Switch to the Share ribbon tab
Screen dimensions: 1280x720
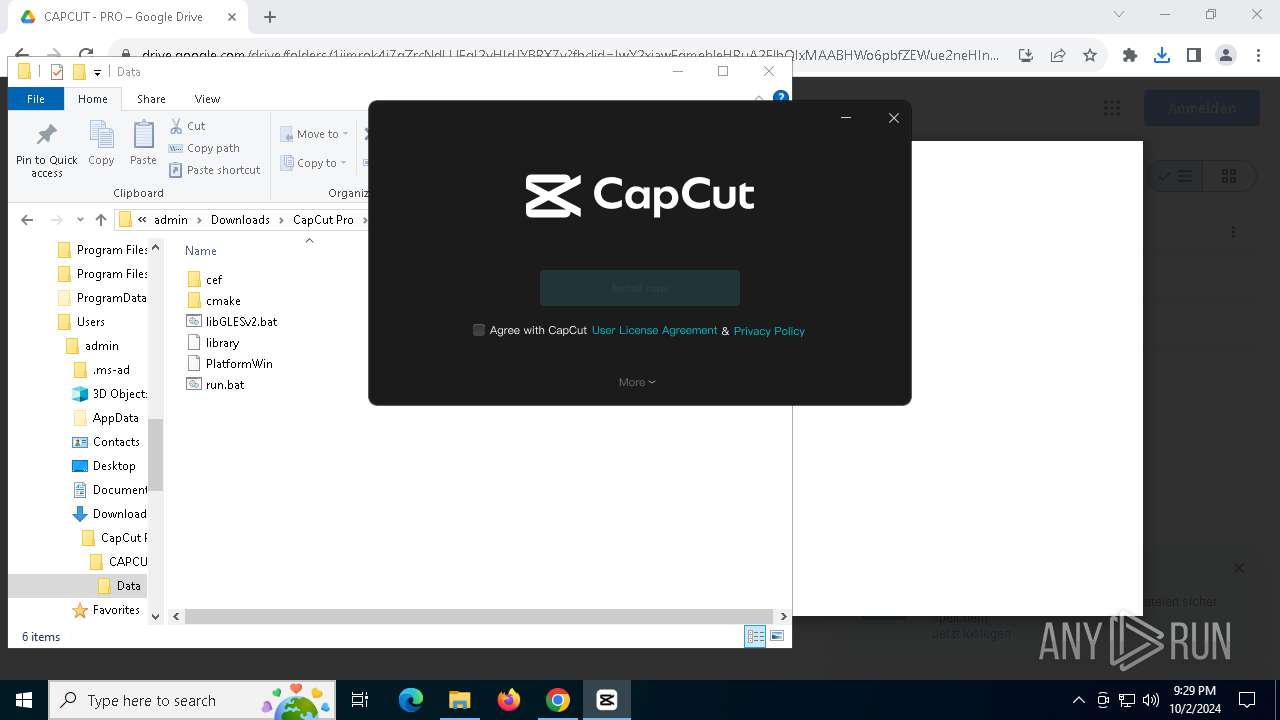[x=151, y=99]
